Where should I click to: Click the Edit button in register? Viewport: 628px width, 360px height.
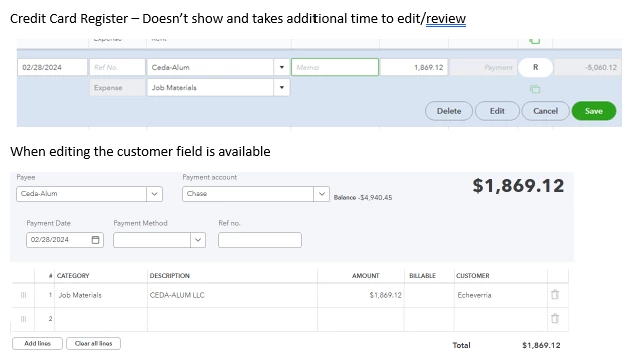click(497, 111)
